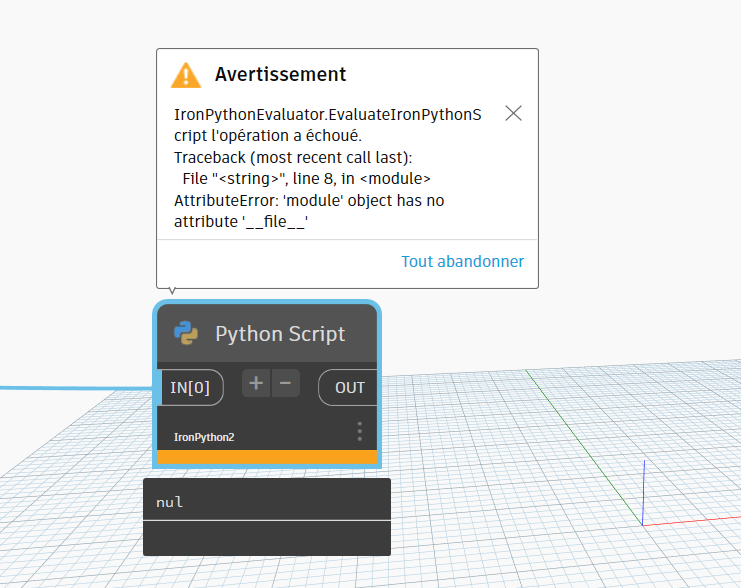Image resolution: width=741 pixels, height=588 pixels.
Task: Click the 'File "<string>", line 8' text
Action: point(258,179)
